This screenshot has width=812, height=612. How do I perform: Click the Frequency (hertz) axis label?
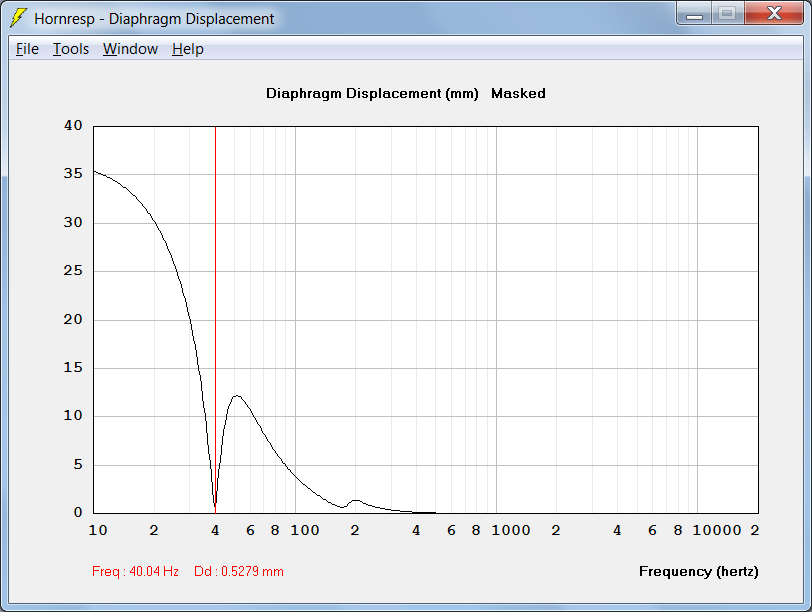click(x=699, y=572)
